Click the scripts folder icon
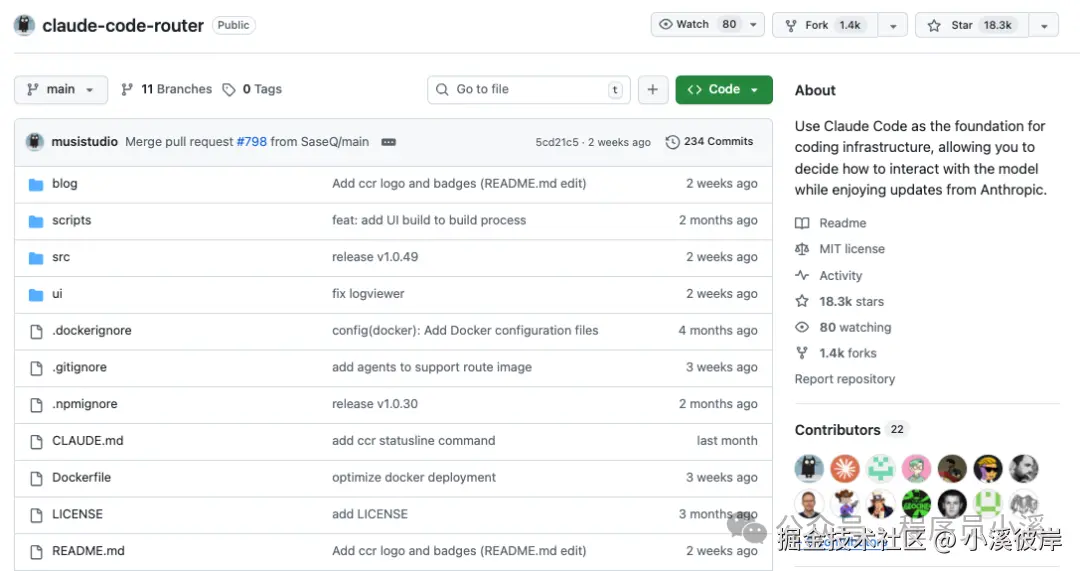 tap(36, 221)
